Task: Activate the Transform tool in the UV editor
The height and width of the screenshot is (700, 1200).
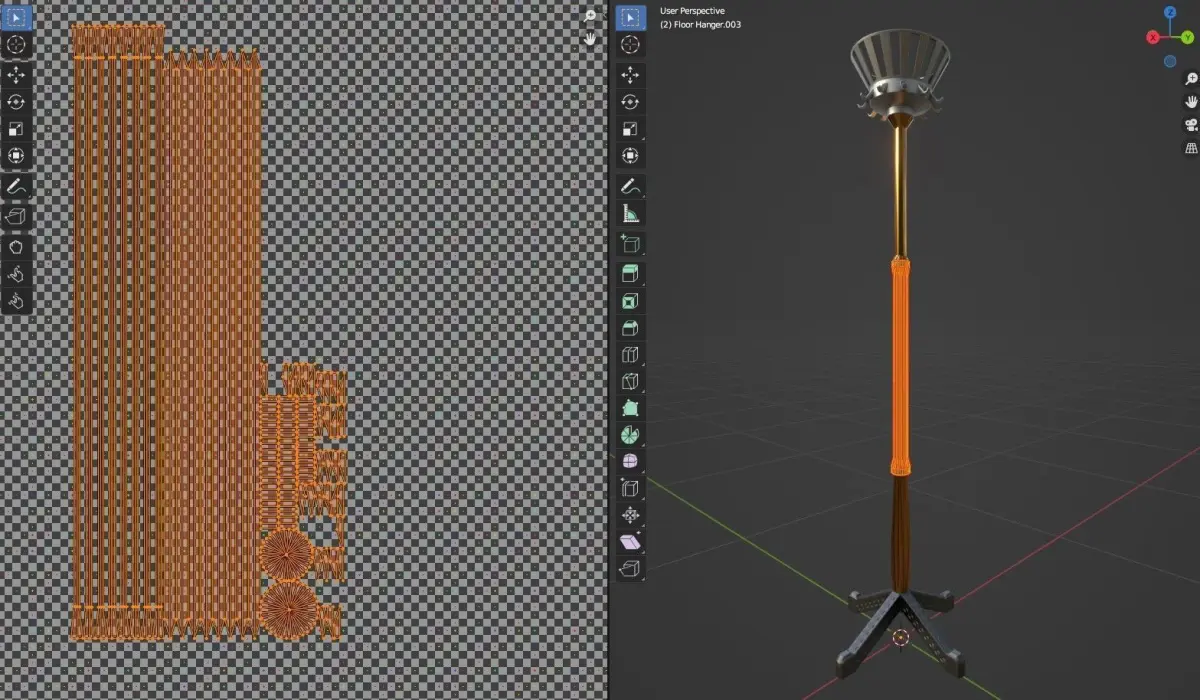Action: coord(17,156)
